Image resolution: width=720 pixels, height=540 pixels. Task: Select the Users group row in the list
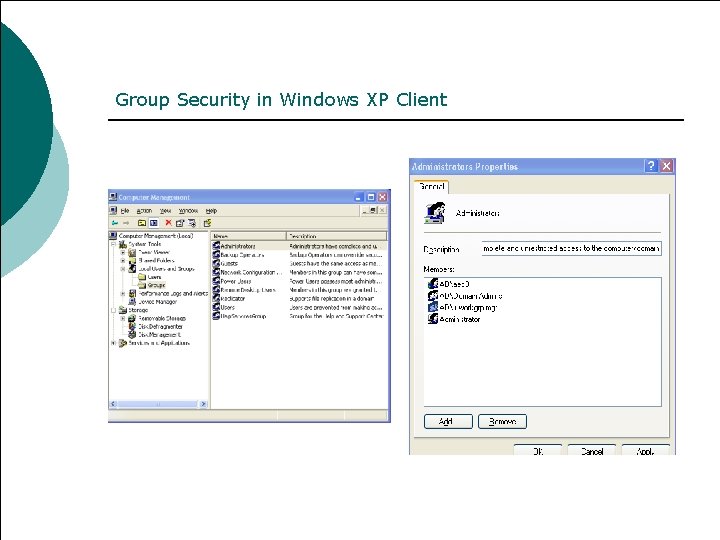299,307
